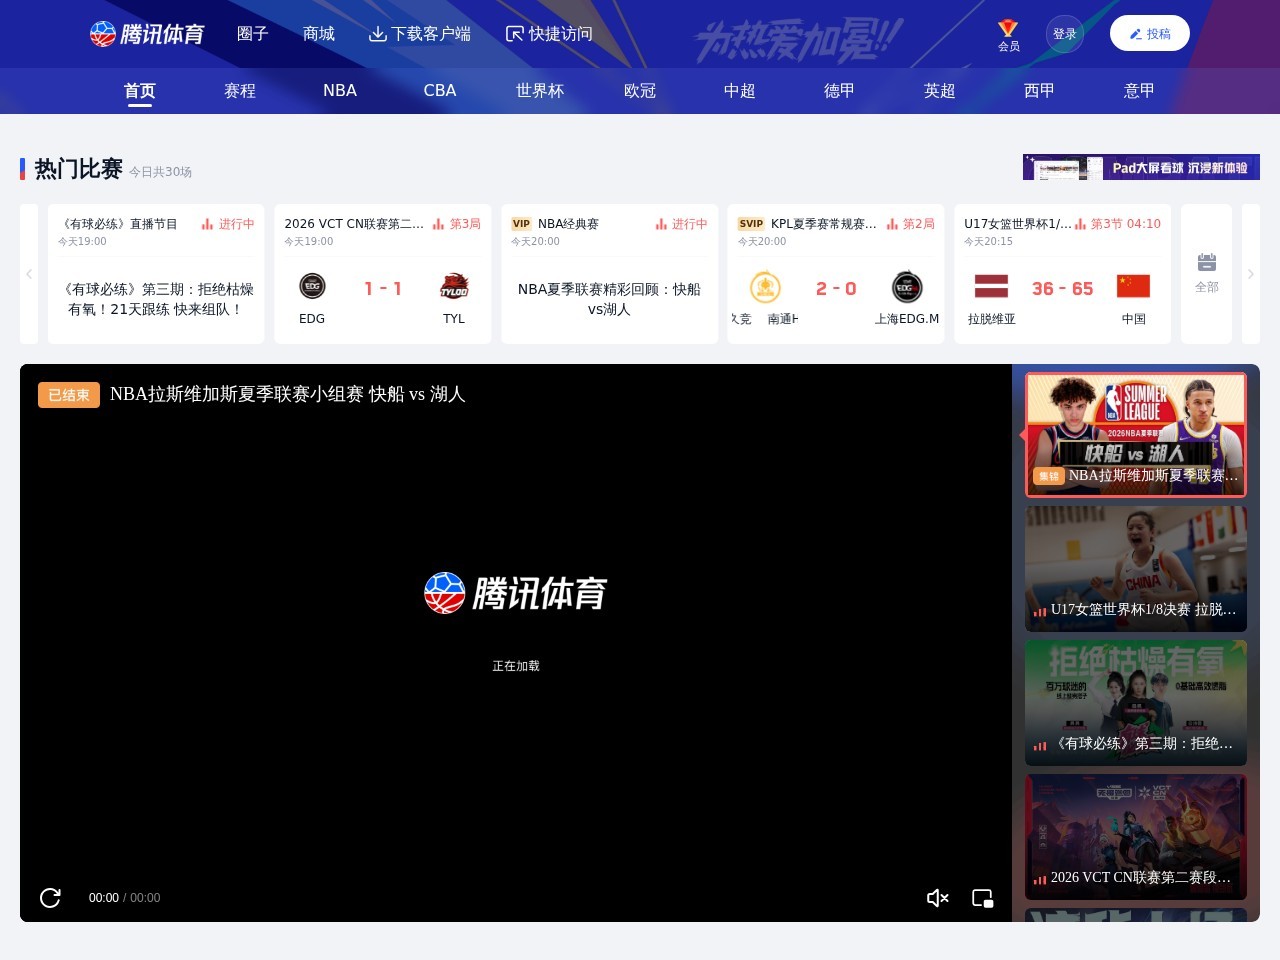
Task: Select the 赛程 tab
Action: pos(240,91)
